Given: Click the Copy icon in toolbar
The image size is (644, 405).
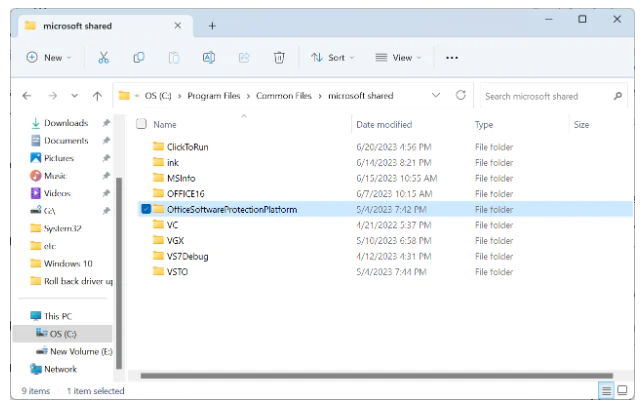Looking at the screenshot, I should [139, 58].
